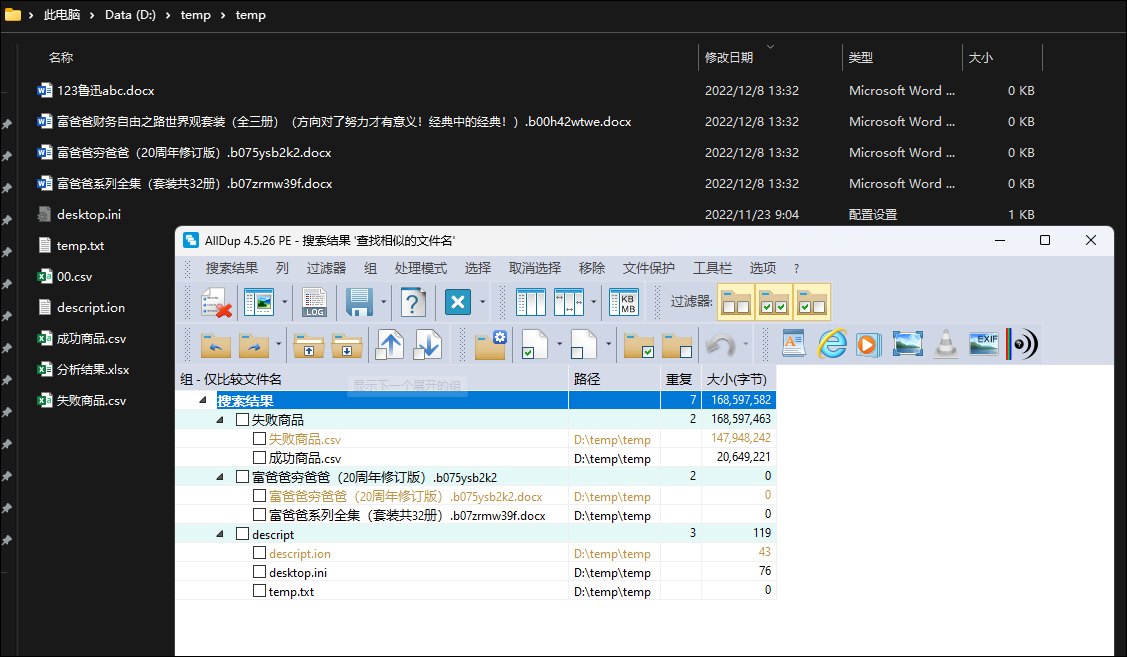Open dropdown arrow beside save icon

coord(384,302)
